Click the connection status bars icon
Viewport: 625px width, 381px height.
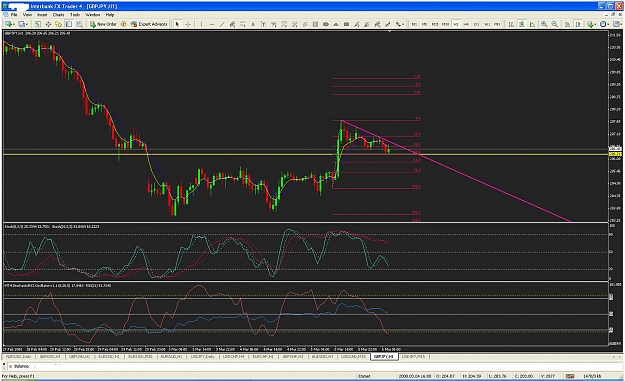click(x=570, y=376)
